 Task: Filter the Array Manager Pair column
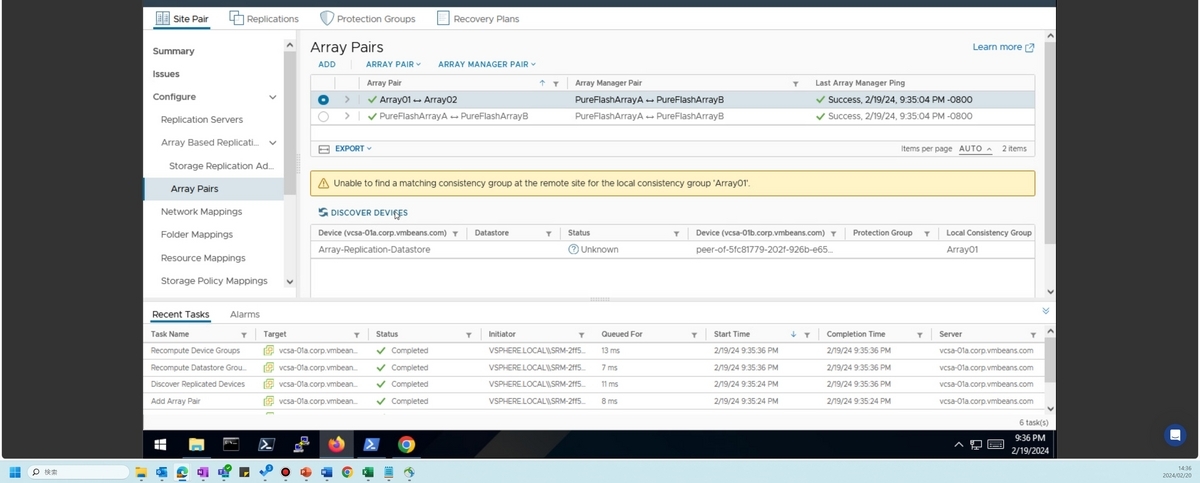tap(796, 84)
